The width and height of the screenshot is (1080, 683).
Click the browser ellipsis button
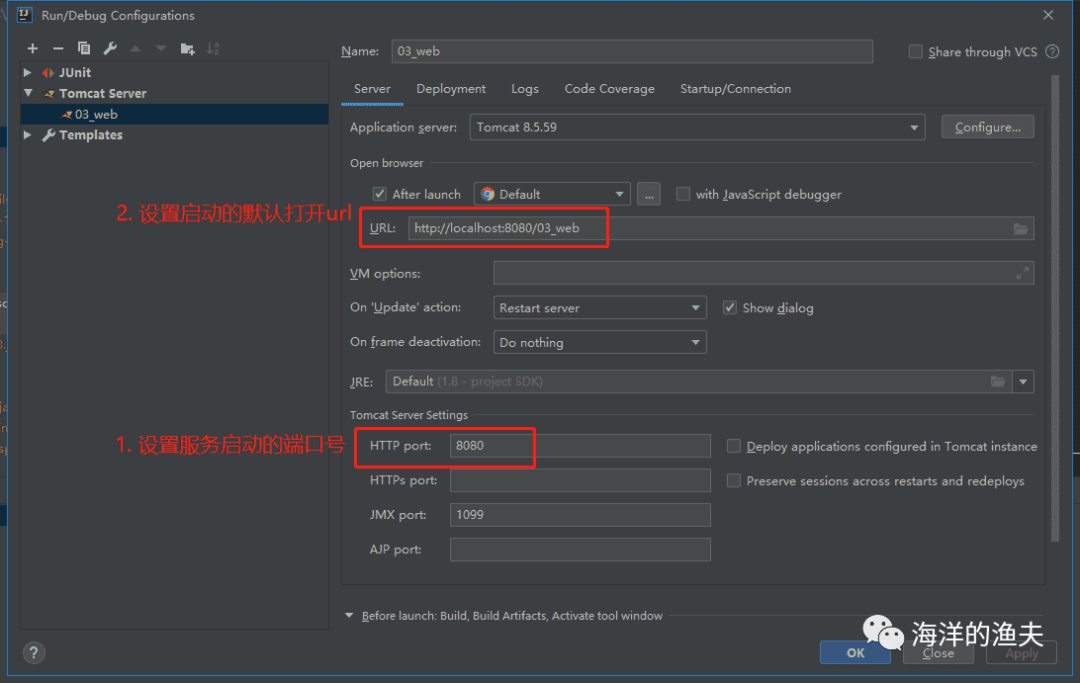tap(649, 194)
